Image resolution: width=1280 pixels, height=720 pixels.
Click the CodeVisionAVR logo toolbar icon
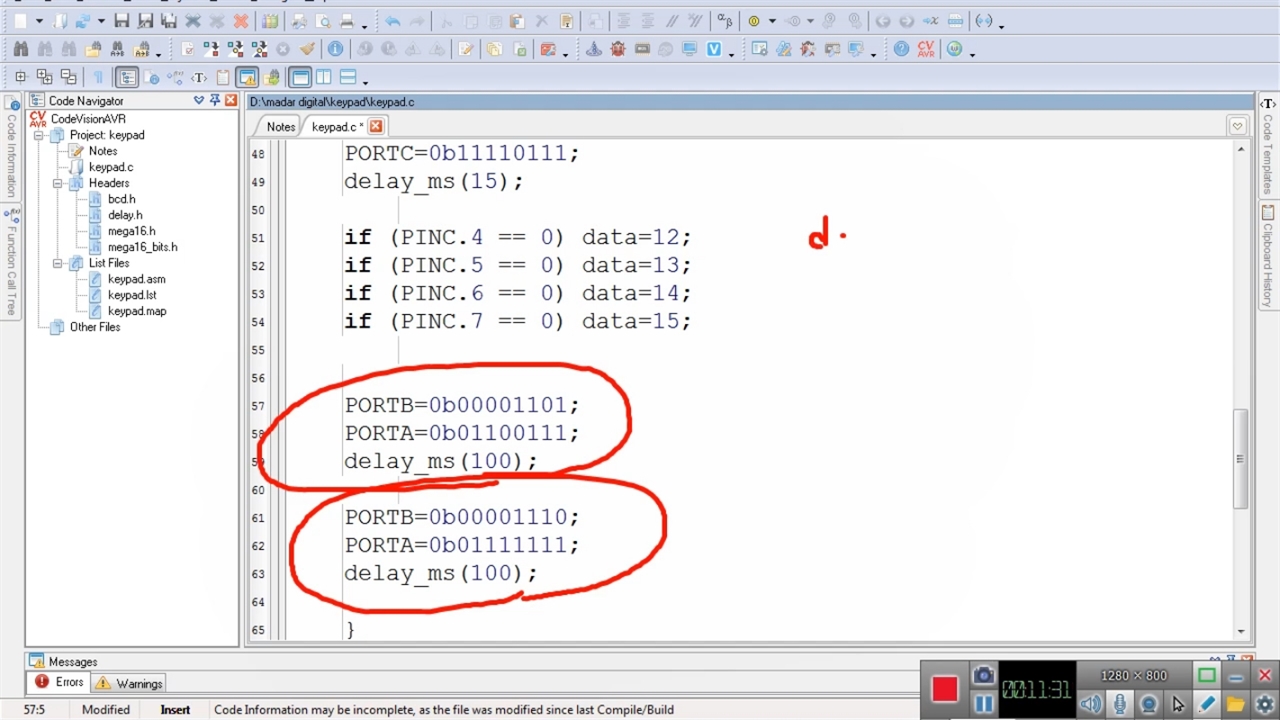pos(926,49)
